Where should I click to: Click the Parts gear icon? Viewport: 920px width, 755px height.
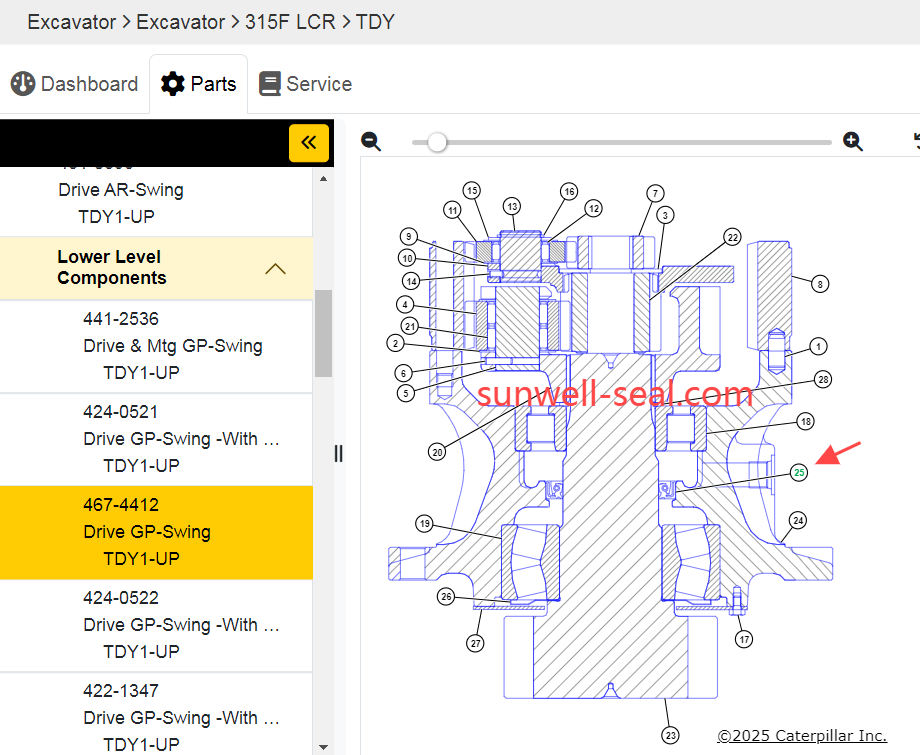pyautogui.click(x=173, y=84)
